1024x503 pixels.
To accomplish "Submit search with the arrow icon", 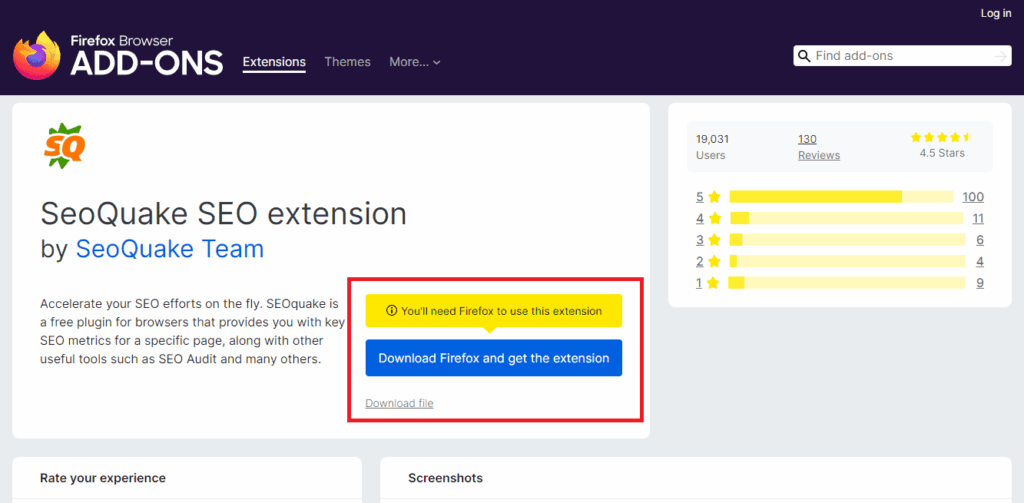I will pyautogui.click(x=1000, y=57).
